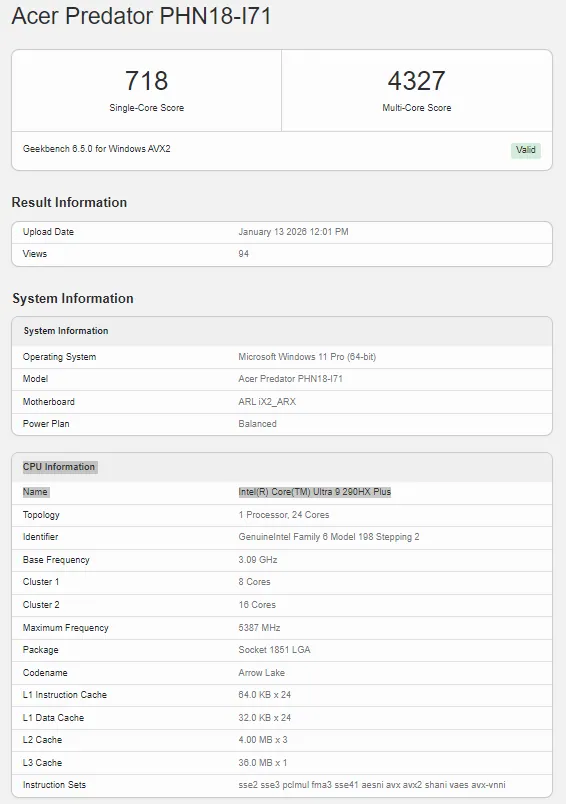Screen dimensions: 566x804
Task: Select the Arrow Lake codename value
Action: [261, 673]
